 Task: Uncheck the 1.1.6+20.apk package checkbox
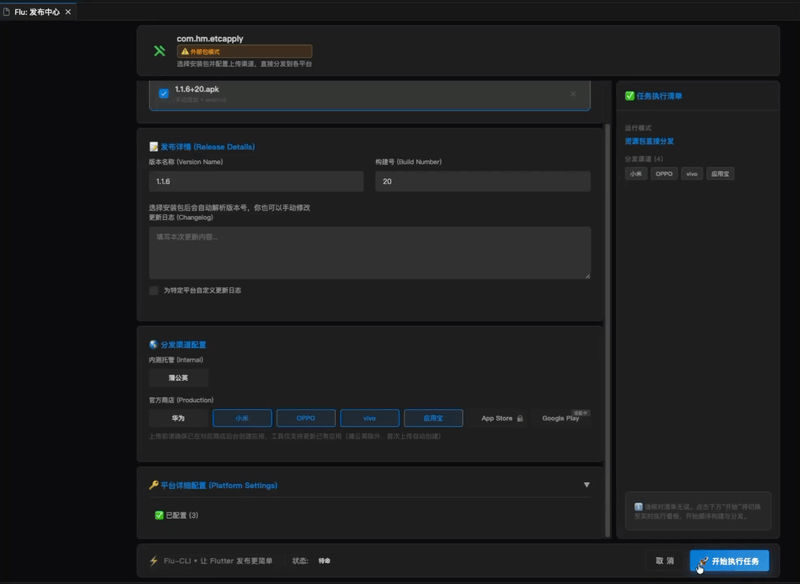click(164, 93)
